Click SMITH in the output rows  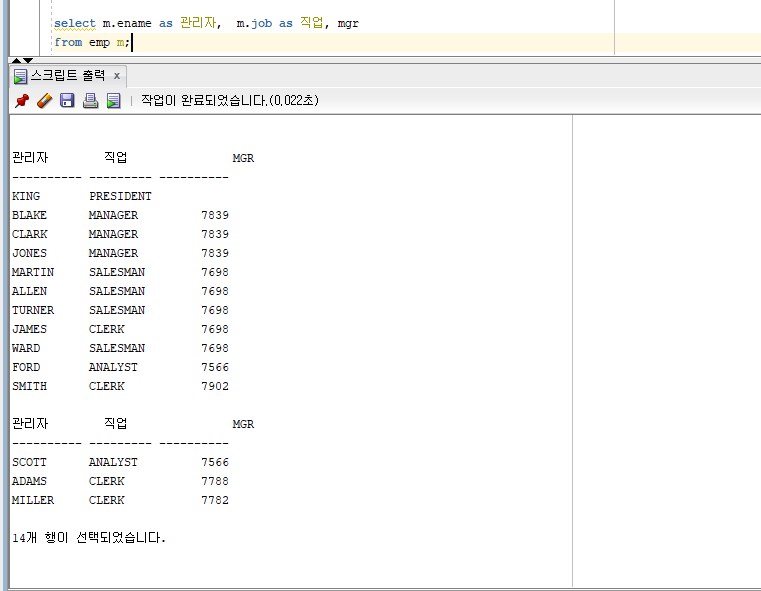[x=29, y=386]
